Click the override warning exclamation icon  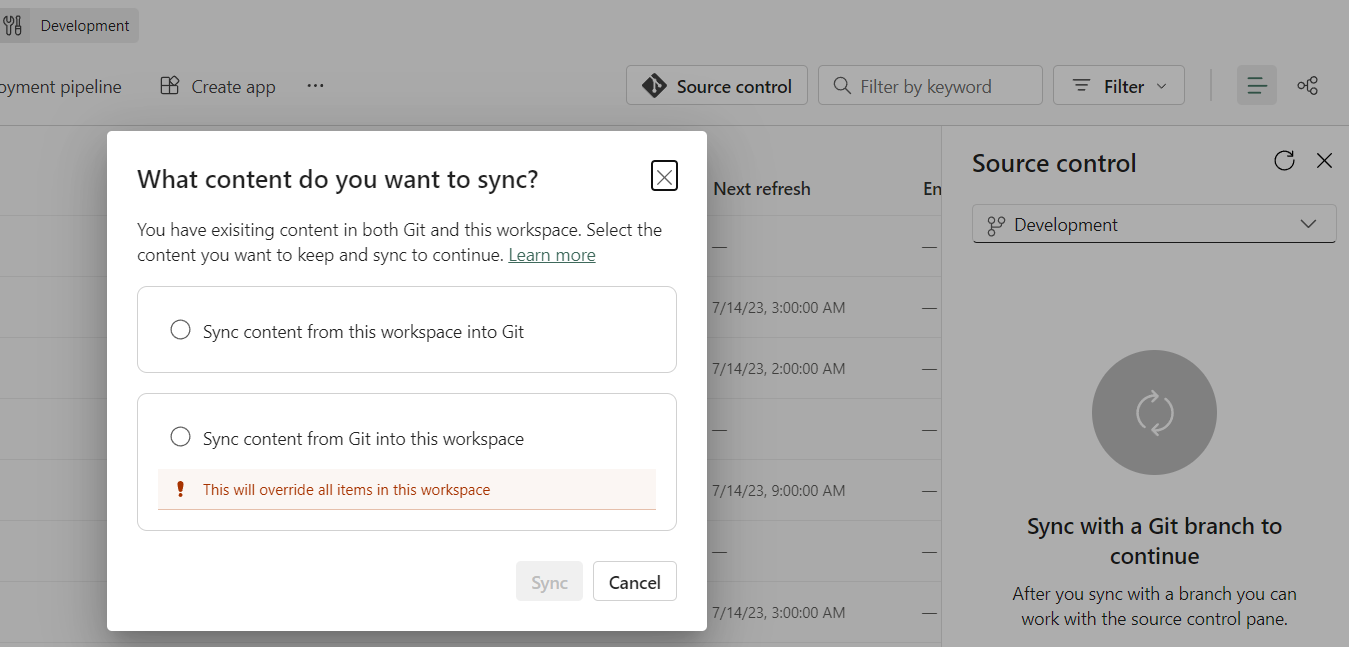tap(181, 489)
